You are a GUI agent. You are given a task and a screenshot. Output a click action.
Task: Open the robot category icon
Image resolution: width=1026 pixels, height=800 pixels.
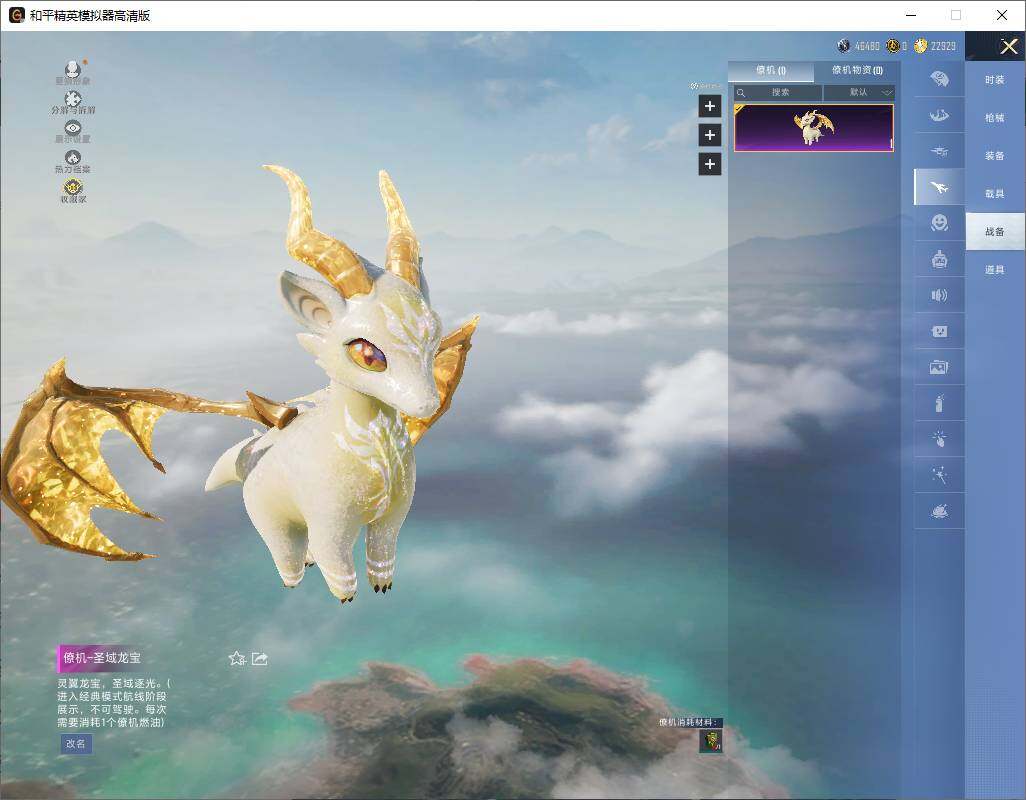(x=939, y=260)
